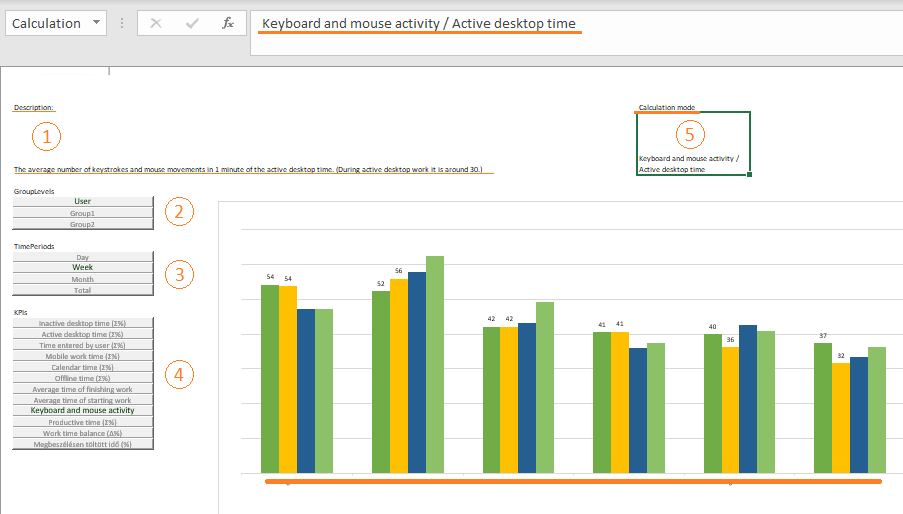Click the Cancel (X) formula bar icon
Image resolution: width=903 pixels, height=514 pixels.
(x=155, y=23)
